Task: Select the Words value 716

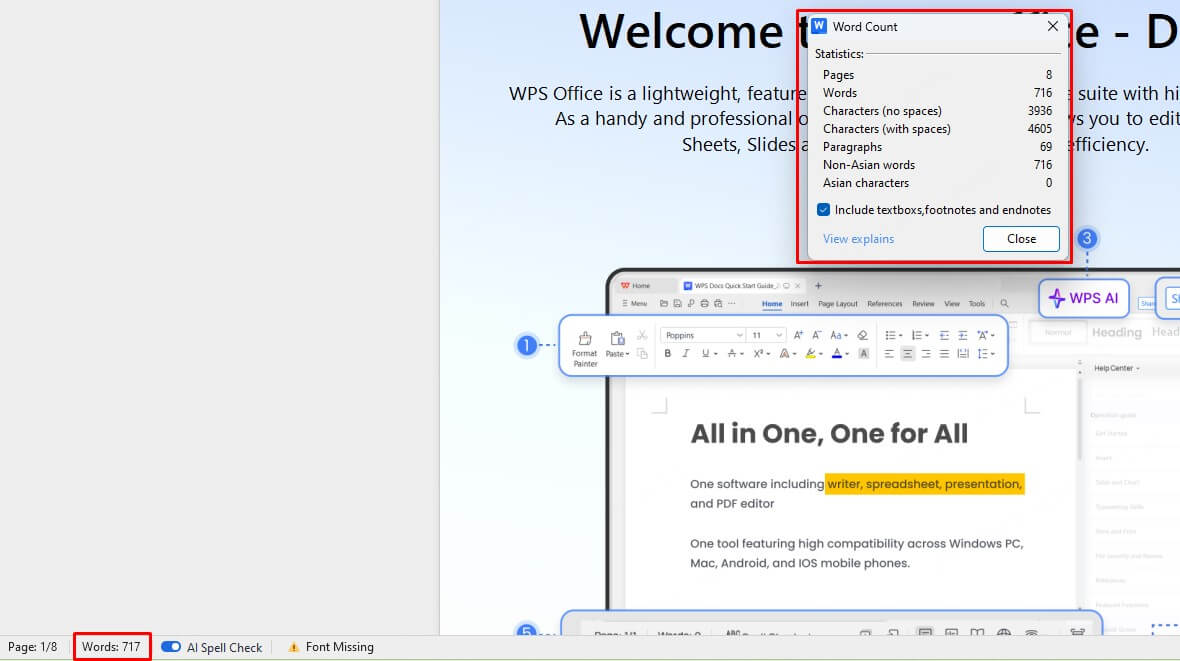Action: coord(1042,93)
